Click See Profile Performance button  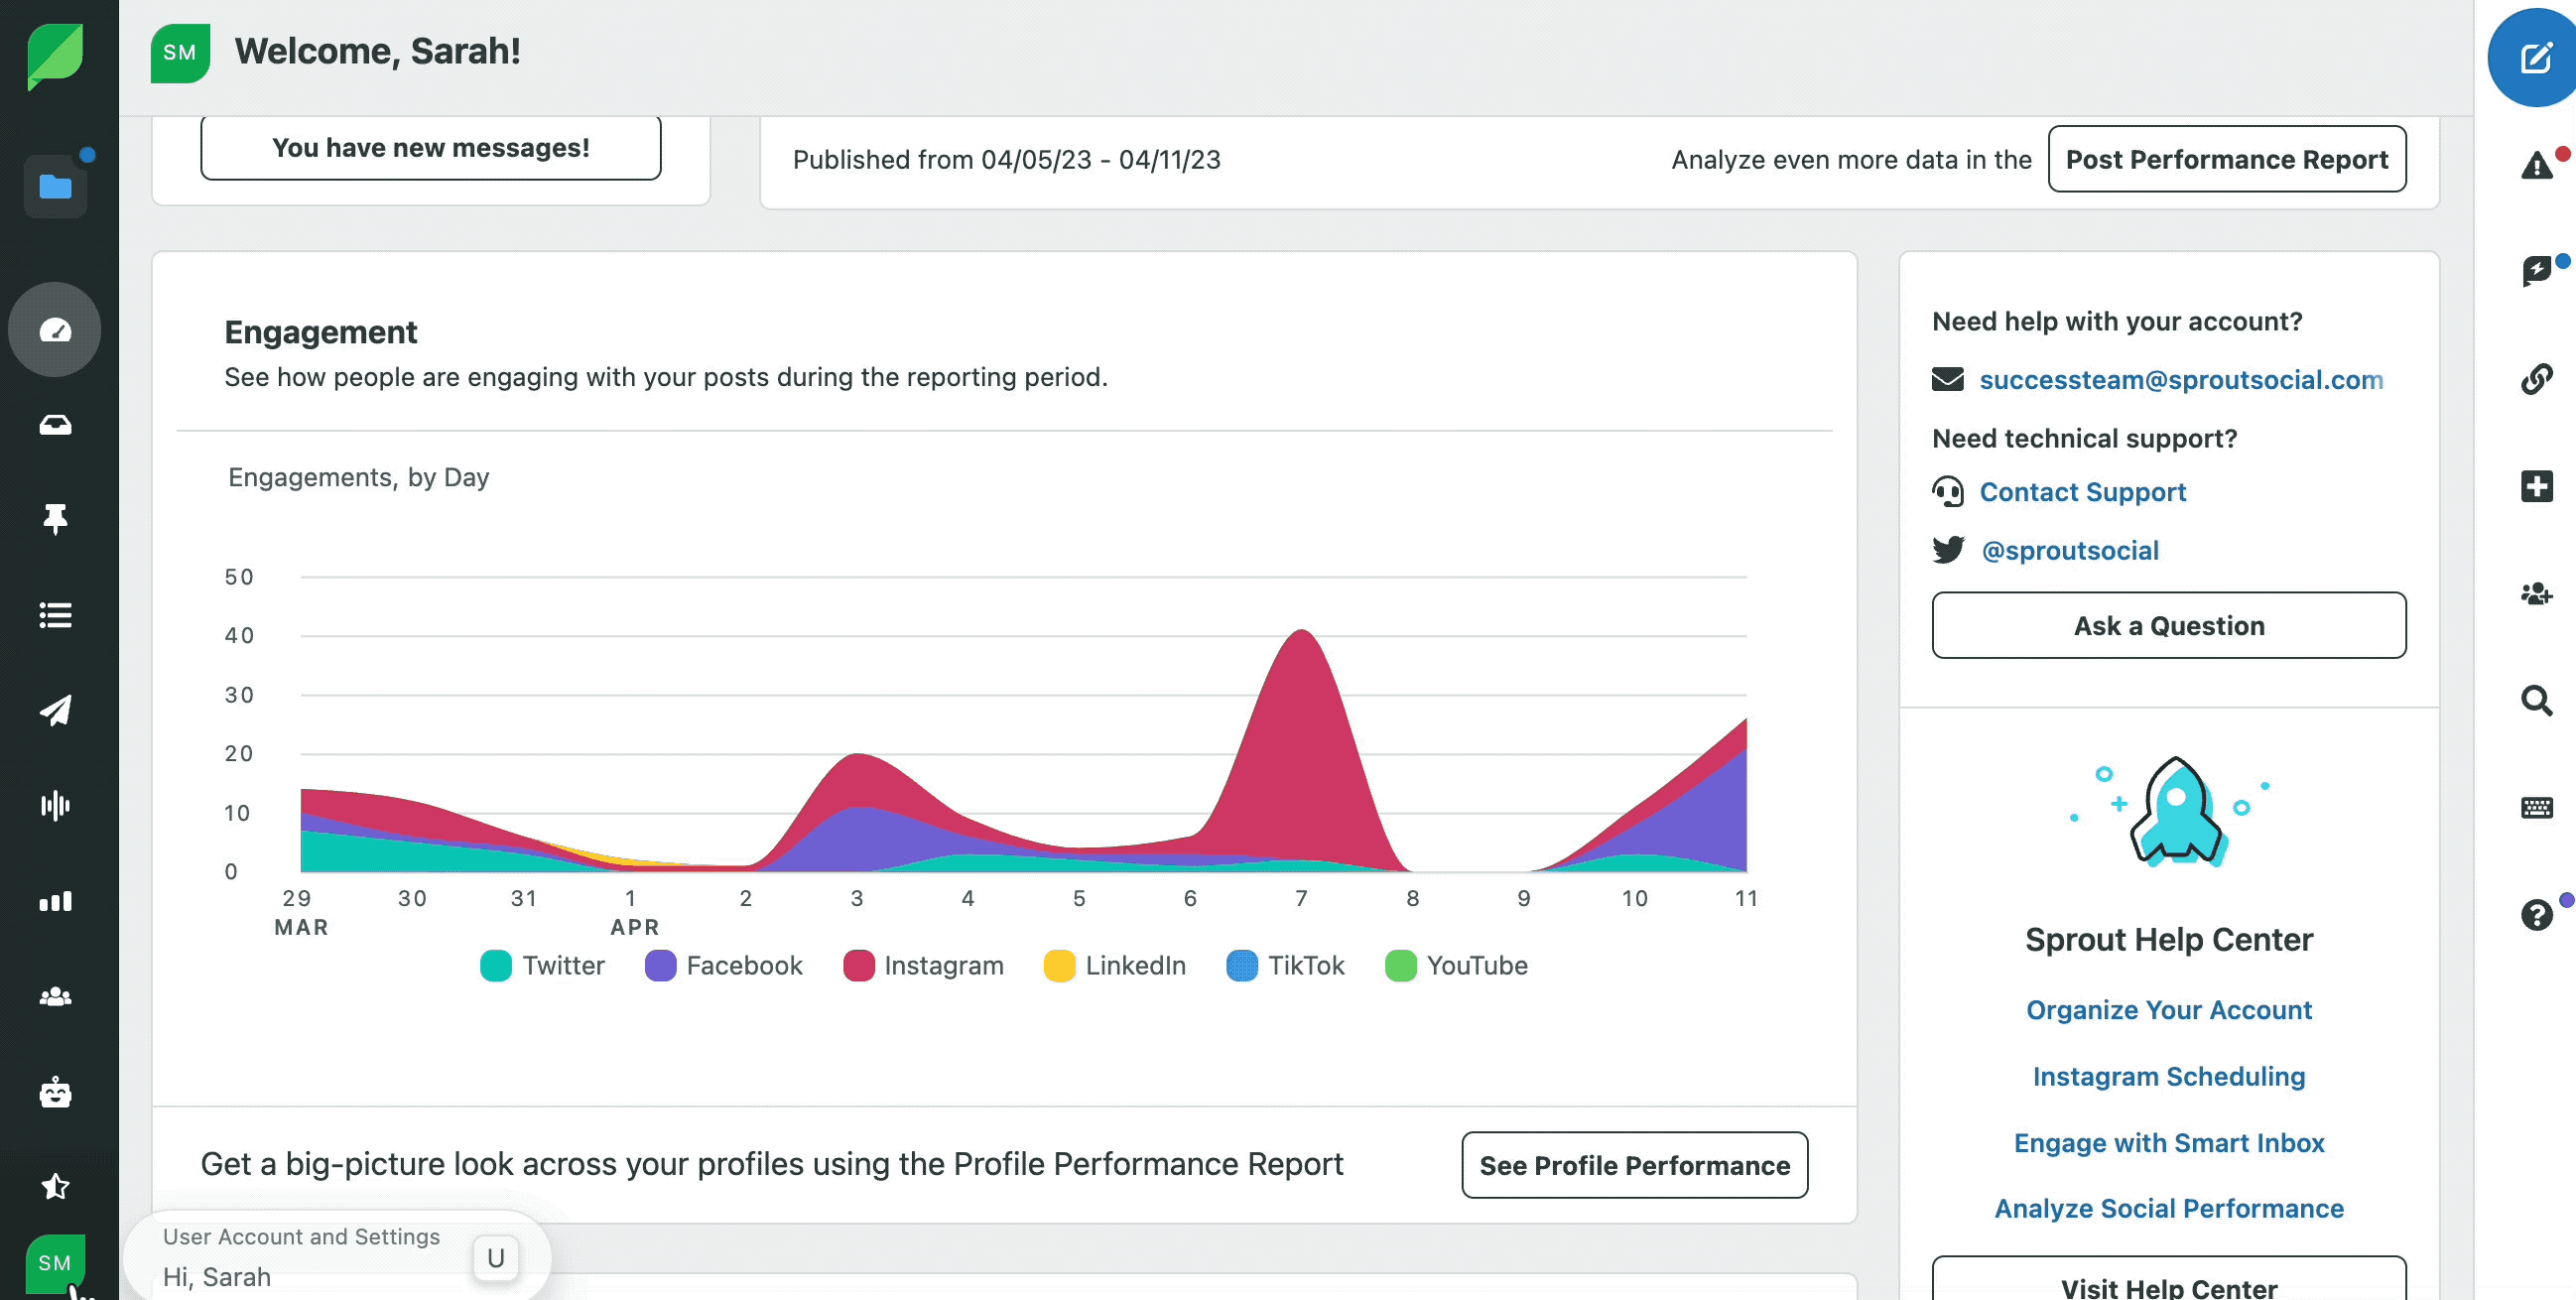pos(1634,1165)
